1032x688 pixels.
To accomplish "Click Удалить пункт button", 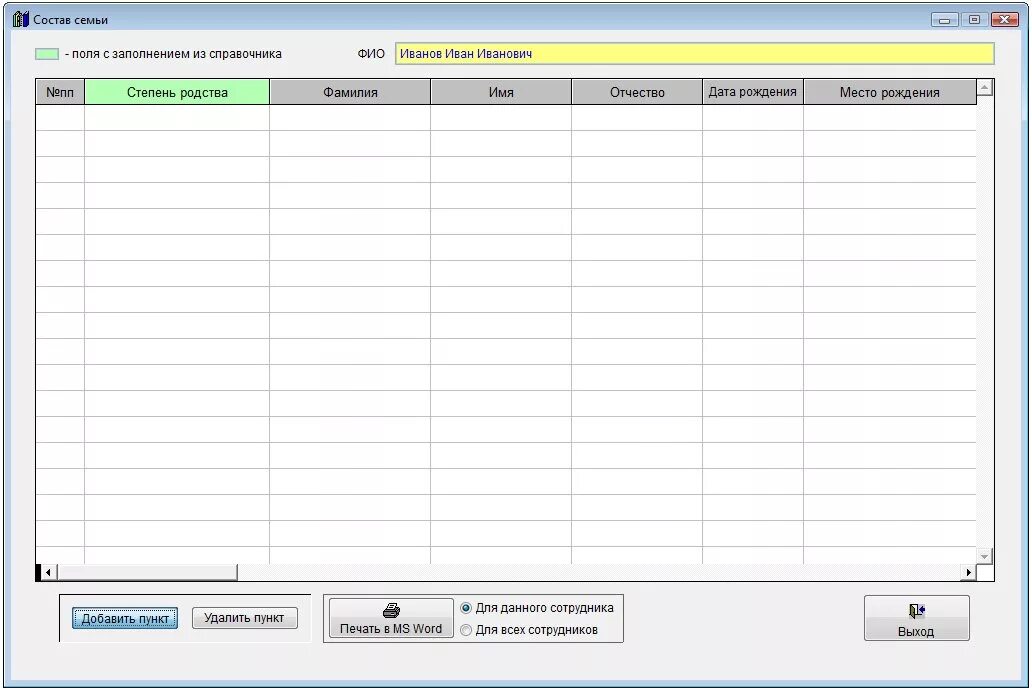I will [x=244, y=618].
